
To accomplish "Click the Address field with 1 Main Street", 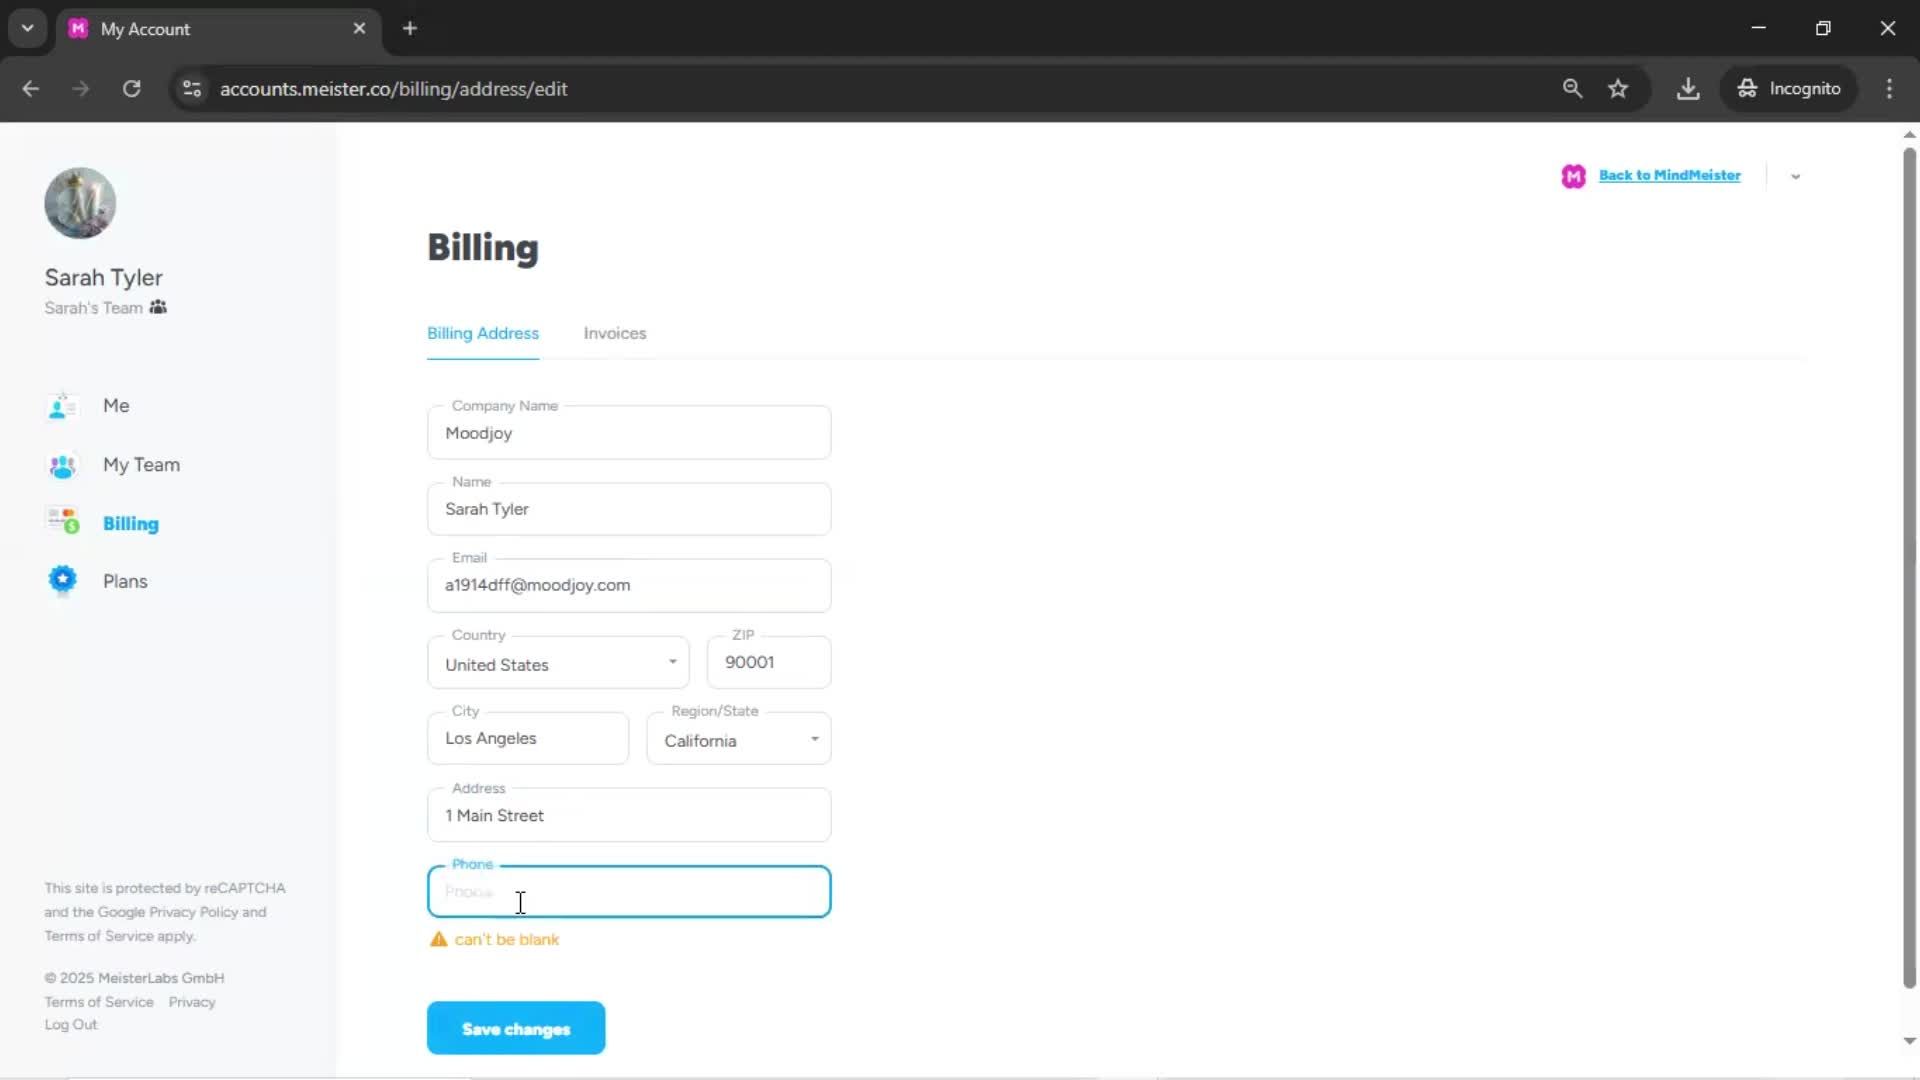I will click(x=629, y=815).
